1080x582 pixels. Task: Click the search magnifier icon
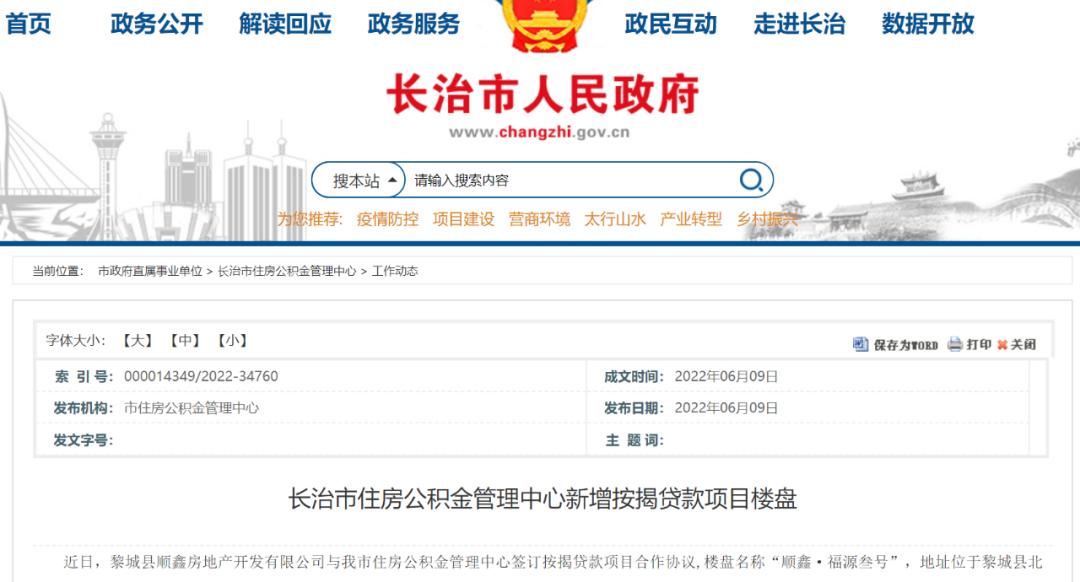[x=749, y=180]
